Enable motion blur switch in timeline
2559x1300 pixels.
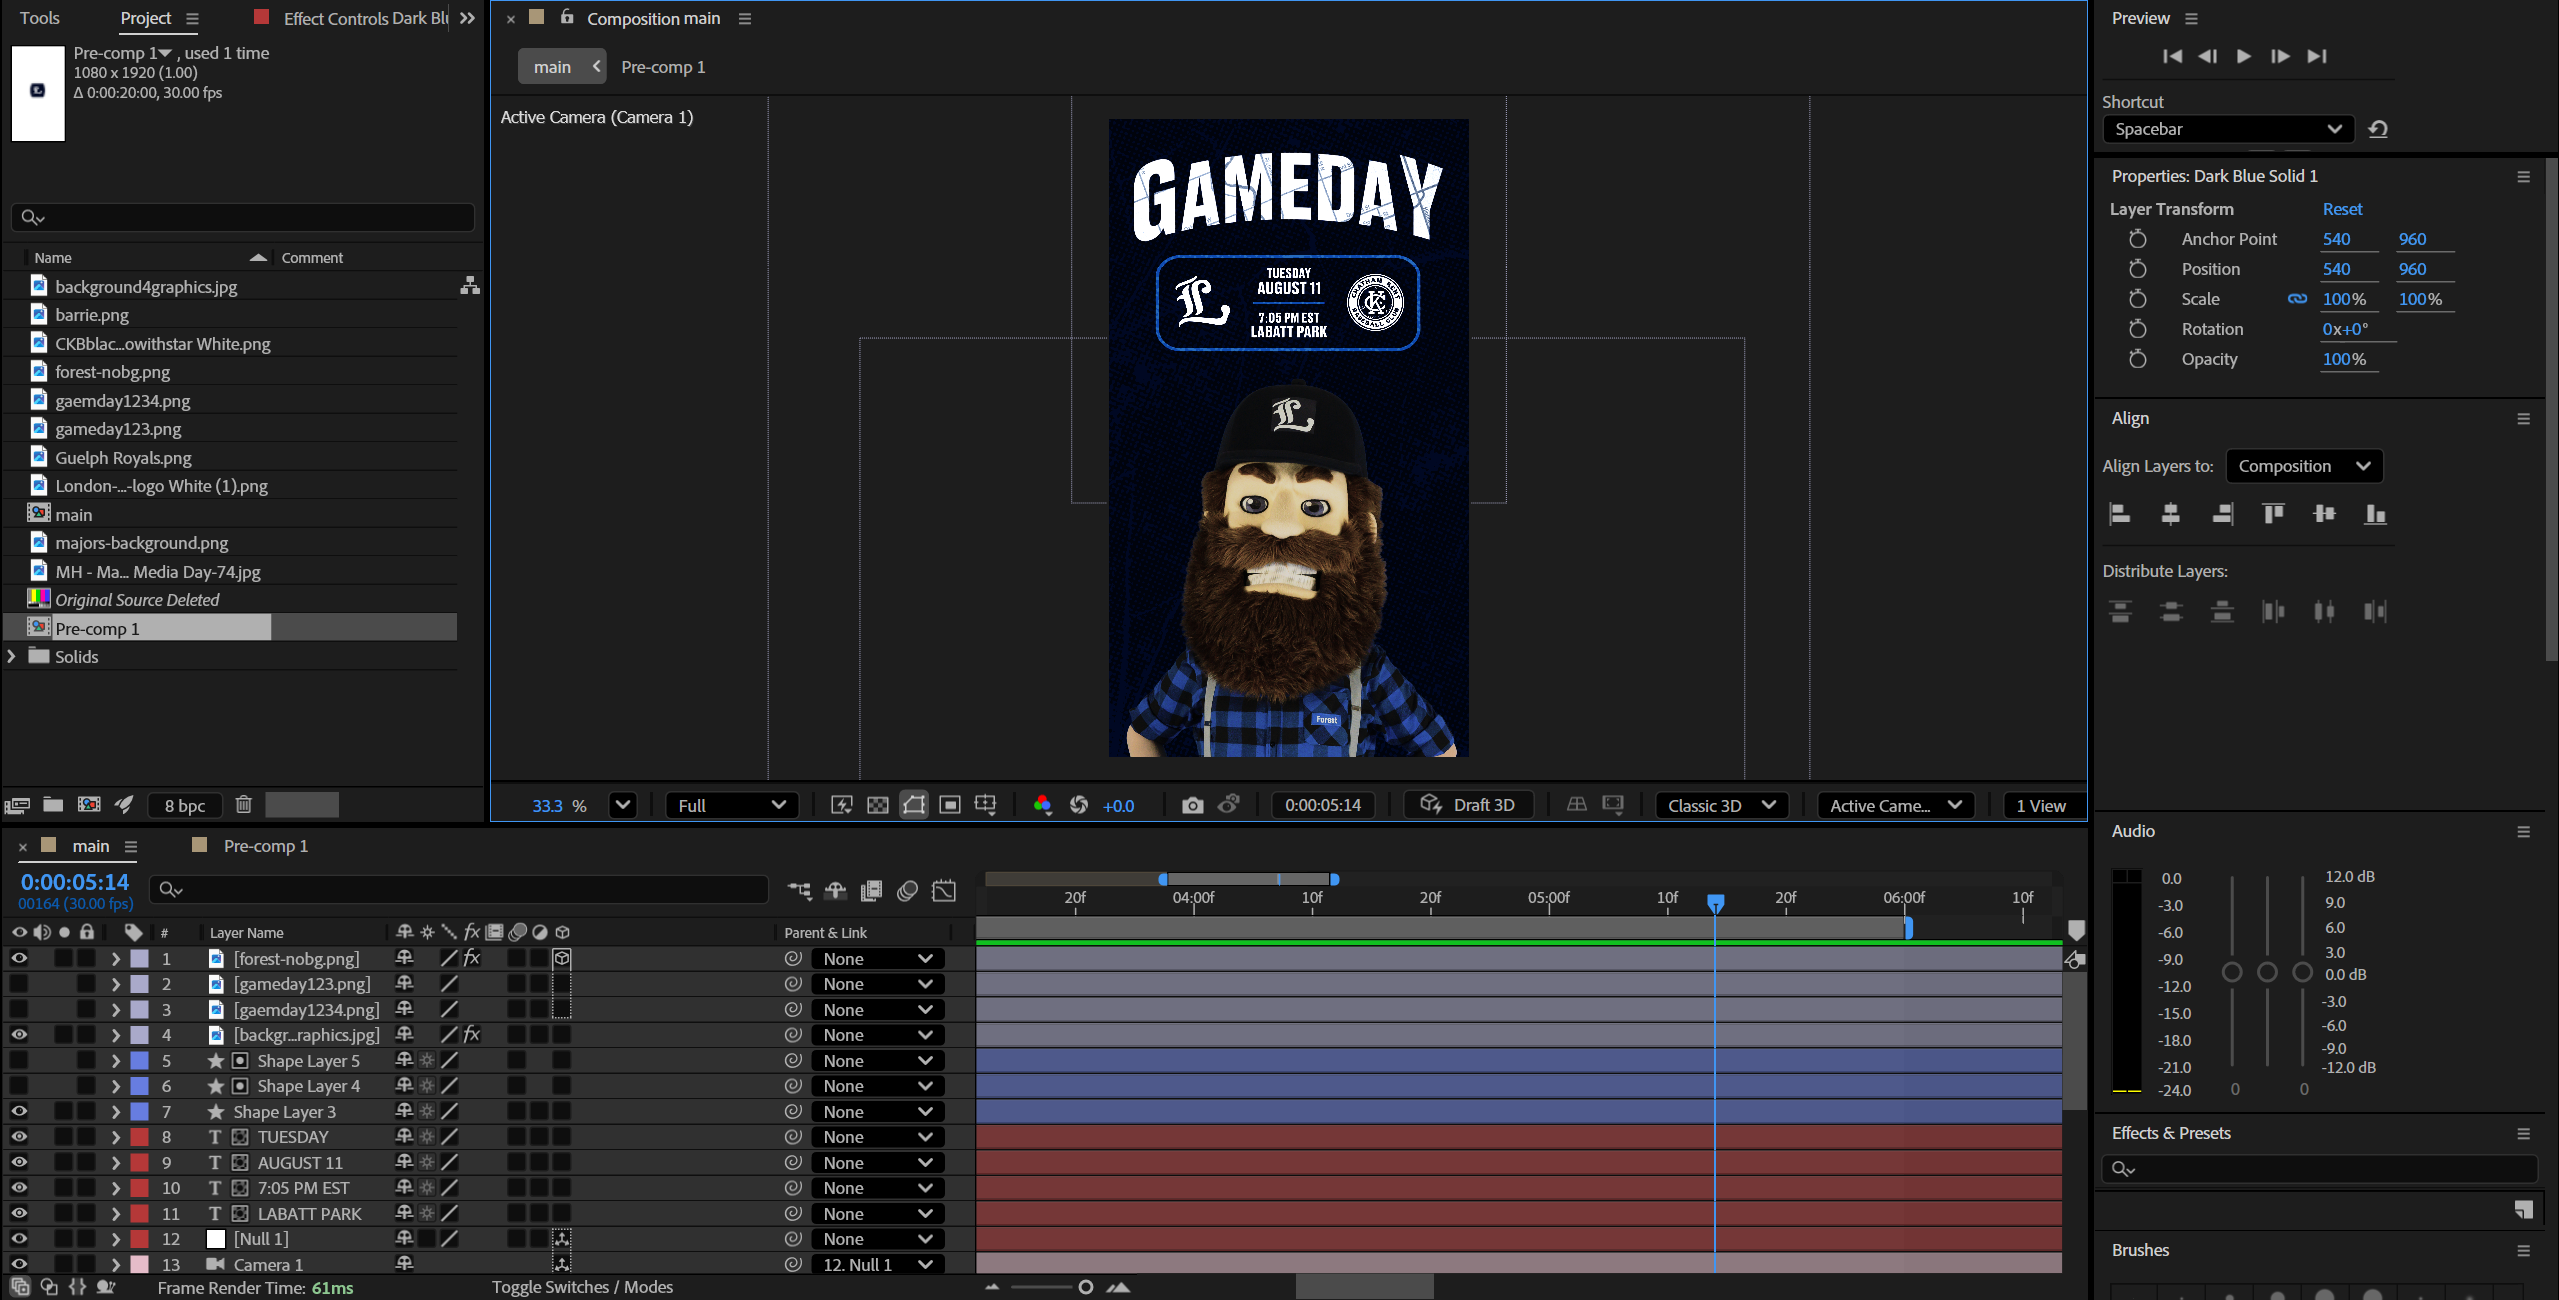click(908, 890)
